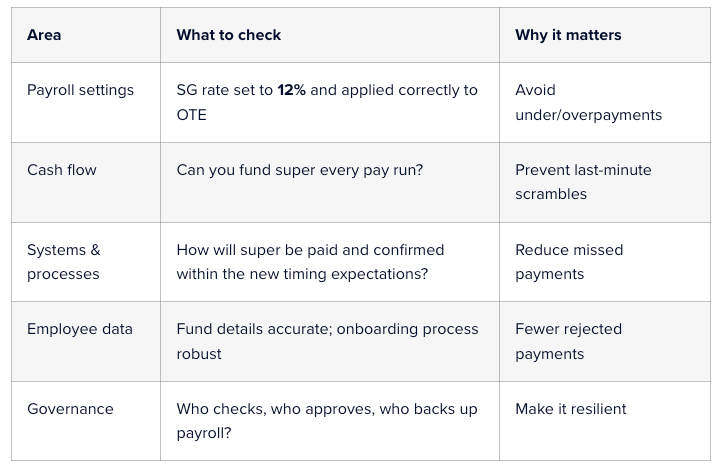This screenshot has width=716, height=472.
Task: Click the "Area" column header
Action: pyautogui.click(x=44, y=35)
